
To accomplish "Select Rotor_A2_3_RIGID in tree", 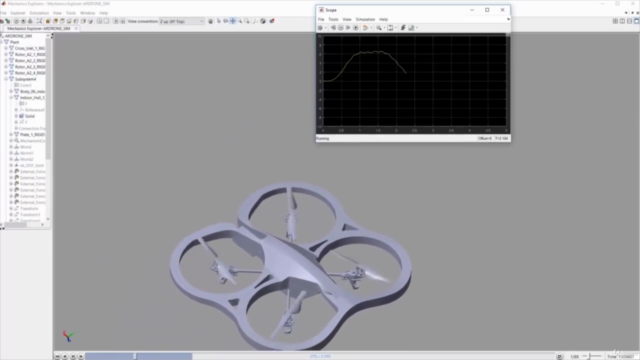I will pyautogui.click(x=30, y=67).
